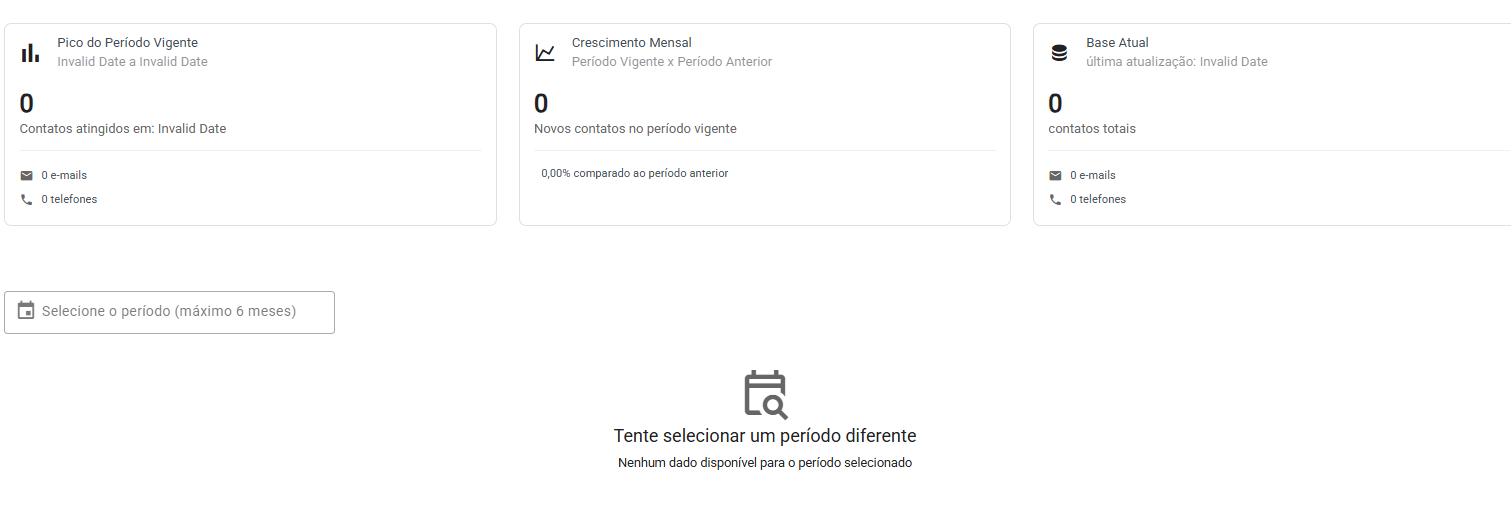Screen dimensions: 1511x514
Task: Click 'Contatos atingidos em: Invalid Date' text
Action: [x=123, y=129]
